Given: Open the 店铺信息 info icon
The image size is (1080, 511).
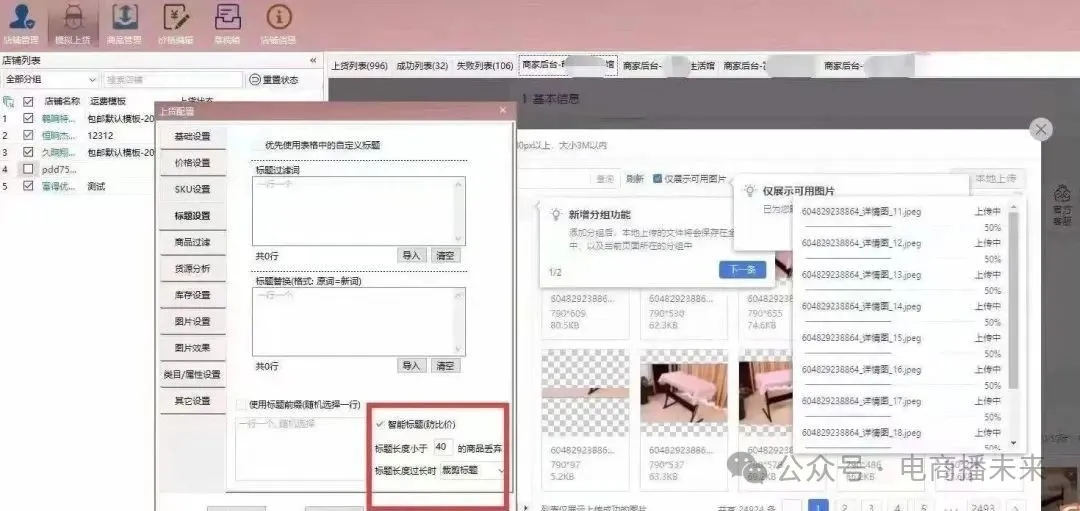Looking at the screenshot, I should pos(279,22).
